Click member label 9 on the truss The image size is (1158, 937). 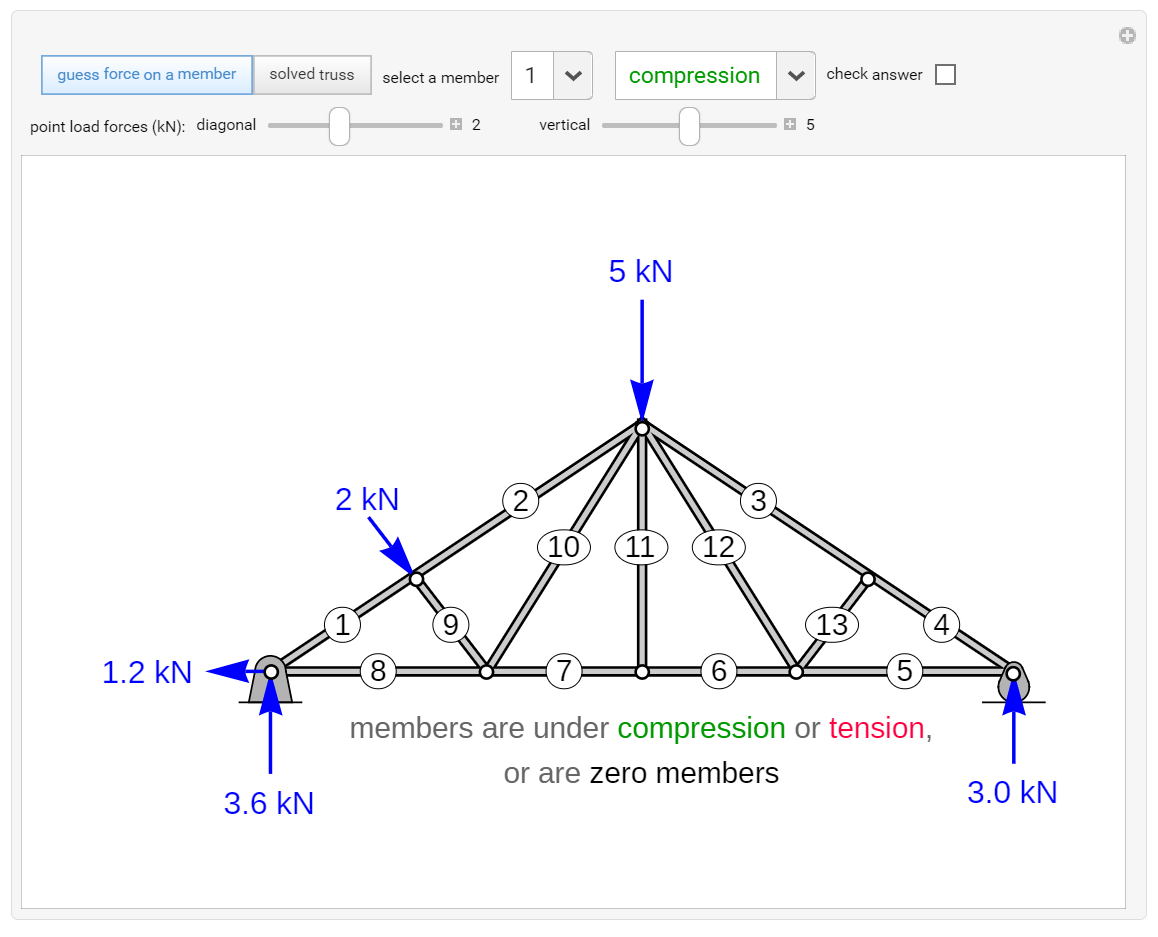[x=450, y=625]
